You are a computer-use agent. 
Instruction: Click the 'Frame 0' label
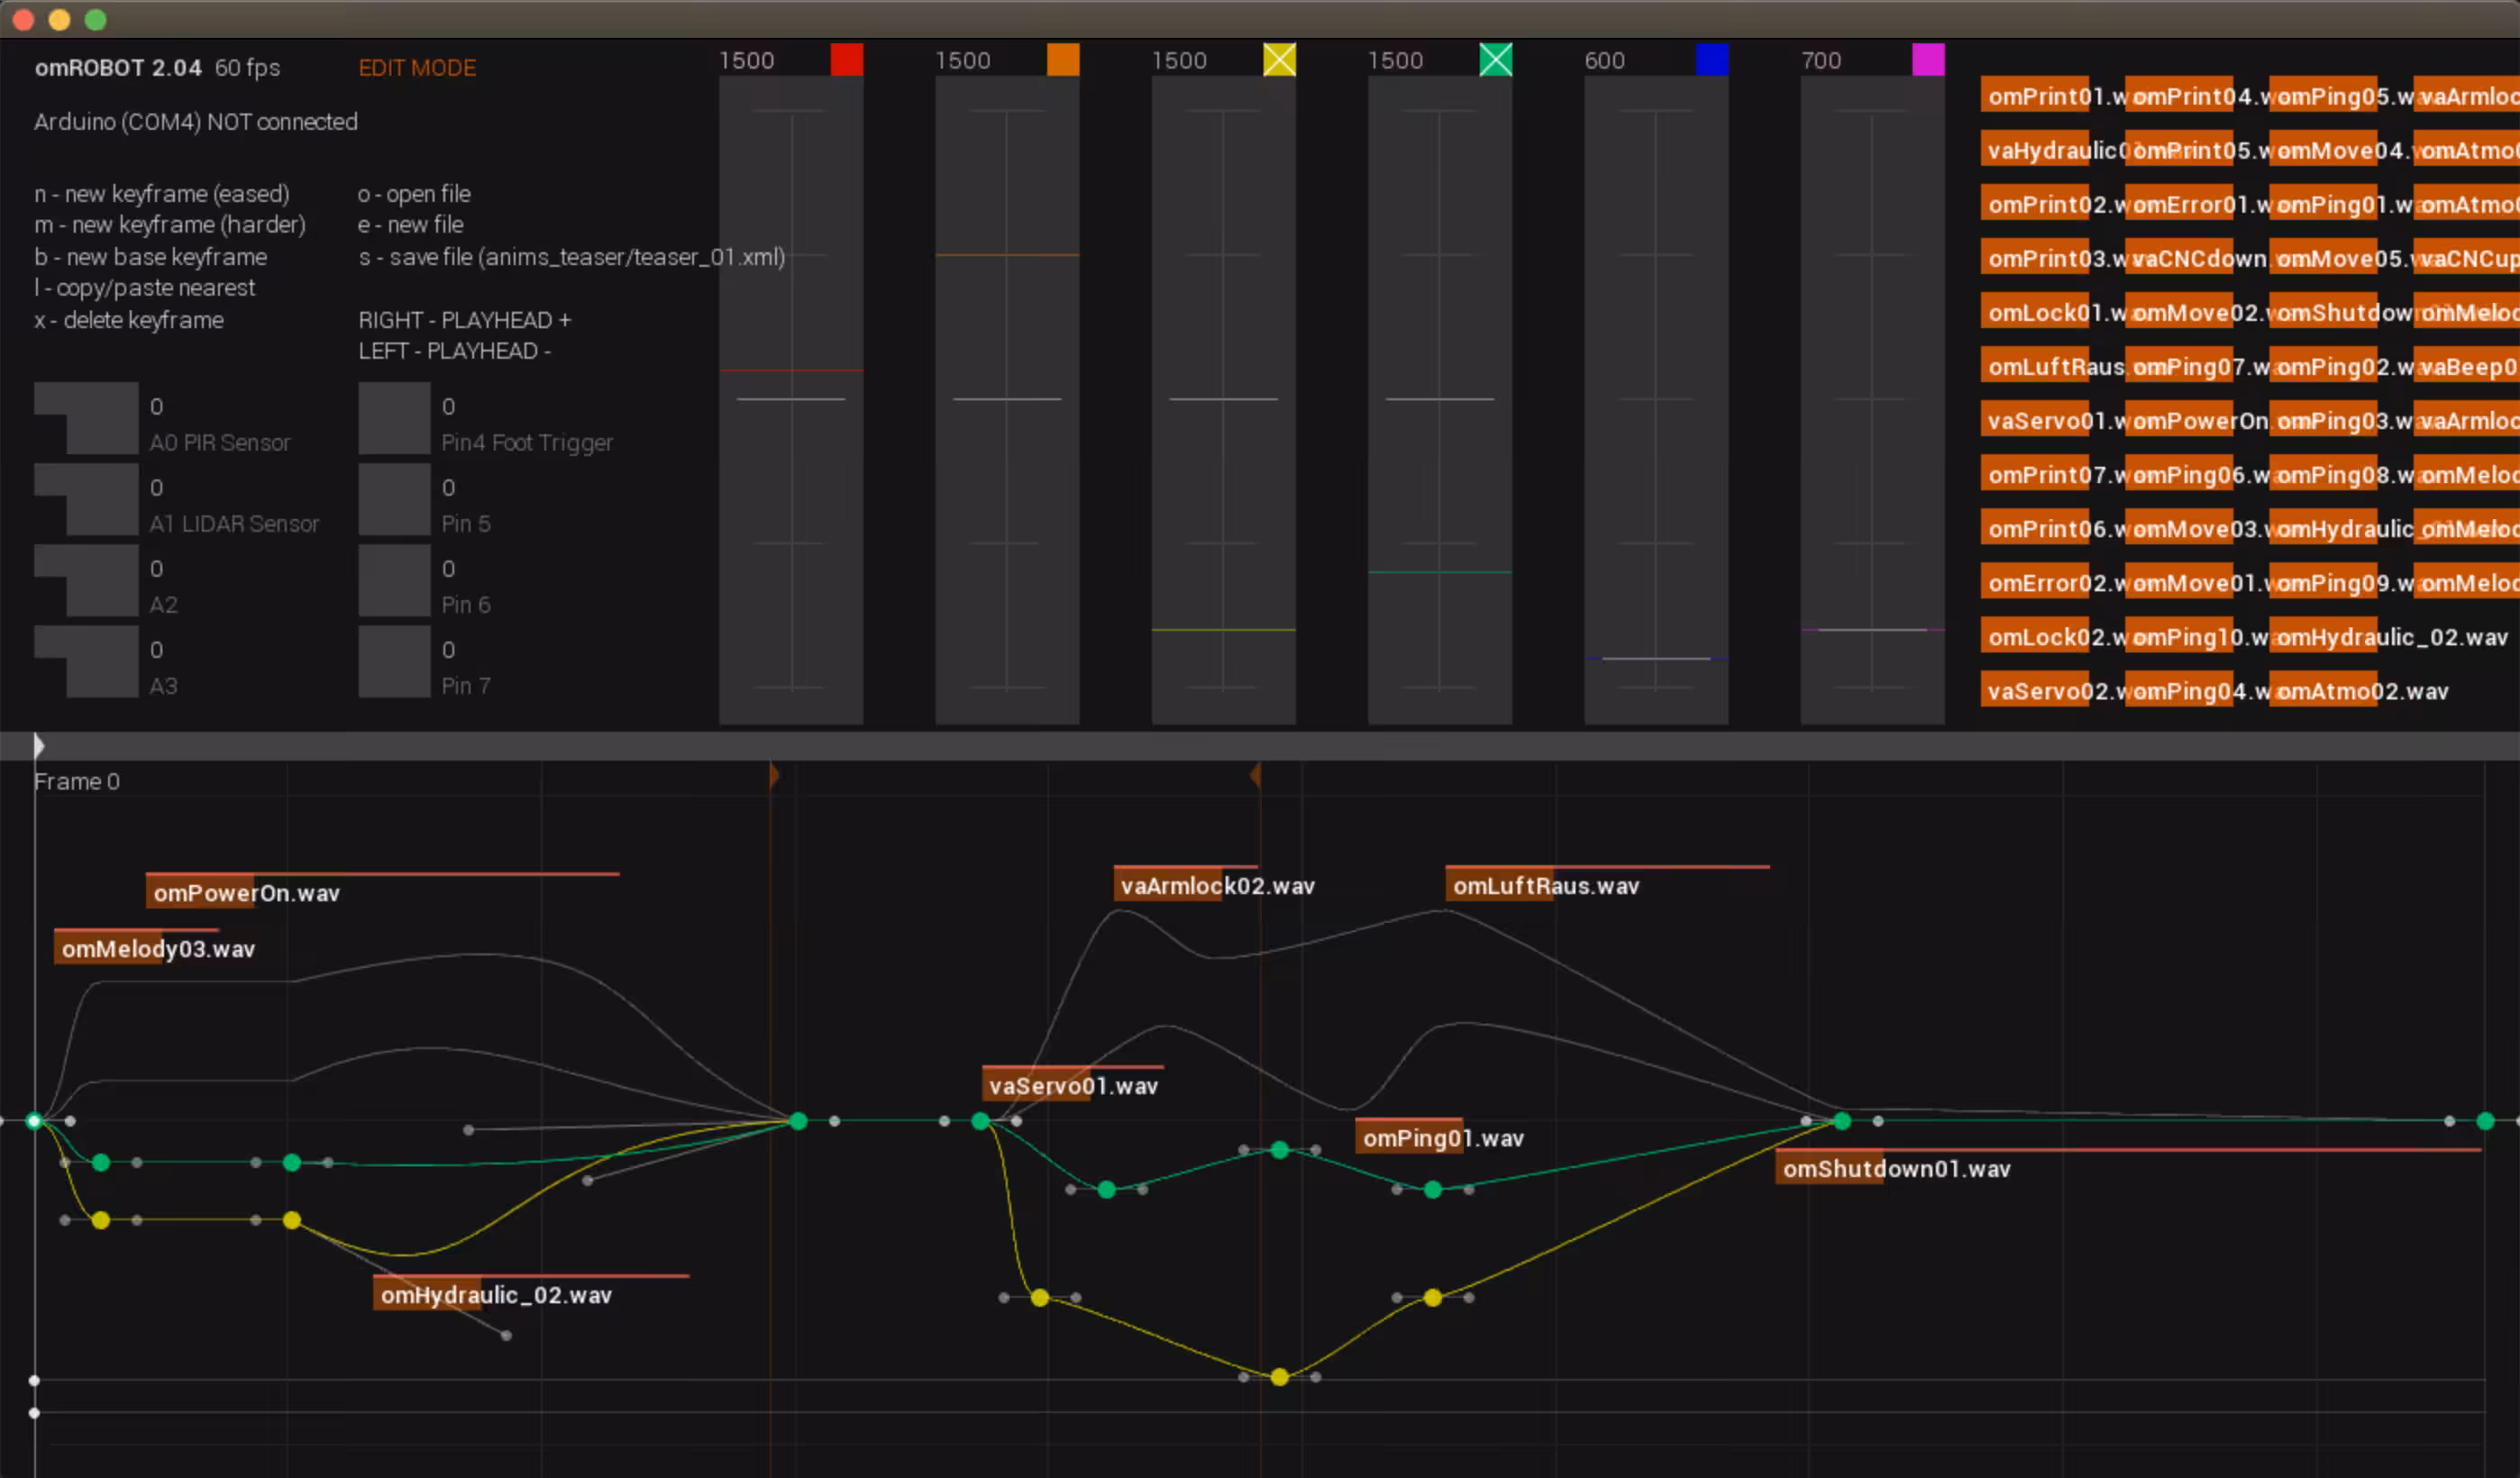click(77, 781)
